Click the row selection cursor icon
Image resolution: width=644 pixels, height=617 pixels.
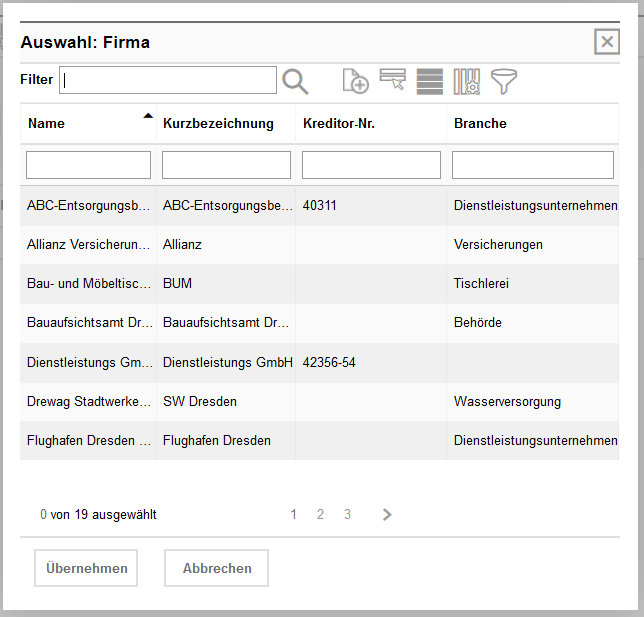click(x=393, y=79)
